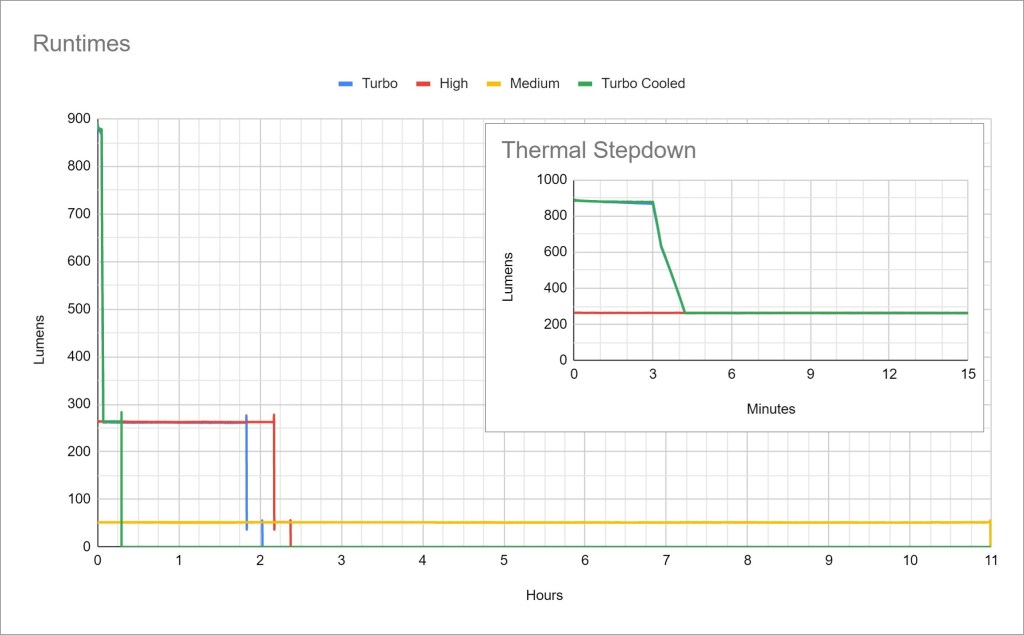Select the High legend label text
Image resolution: width=1024 pixels, height=635 pixels.
point(453,84)
